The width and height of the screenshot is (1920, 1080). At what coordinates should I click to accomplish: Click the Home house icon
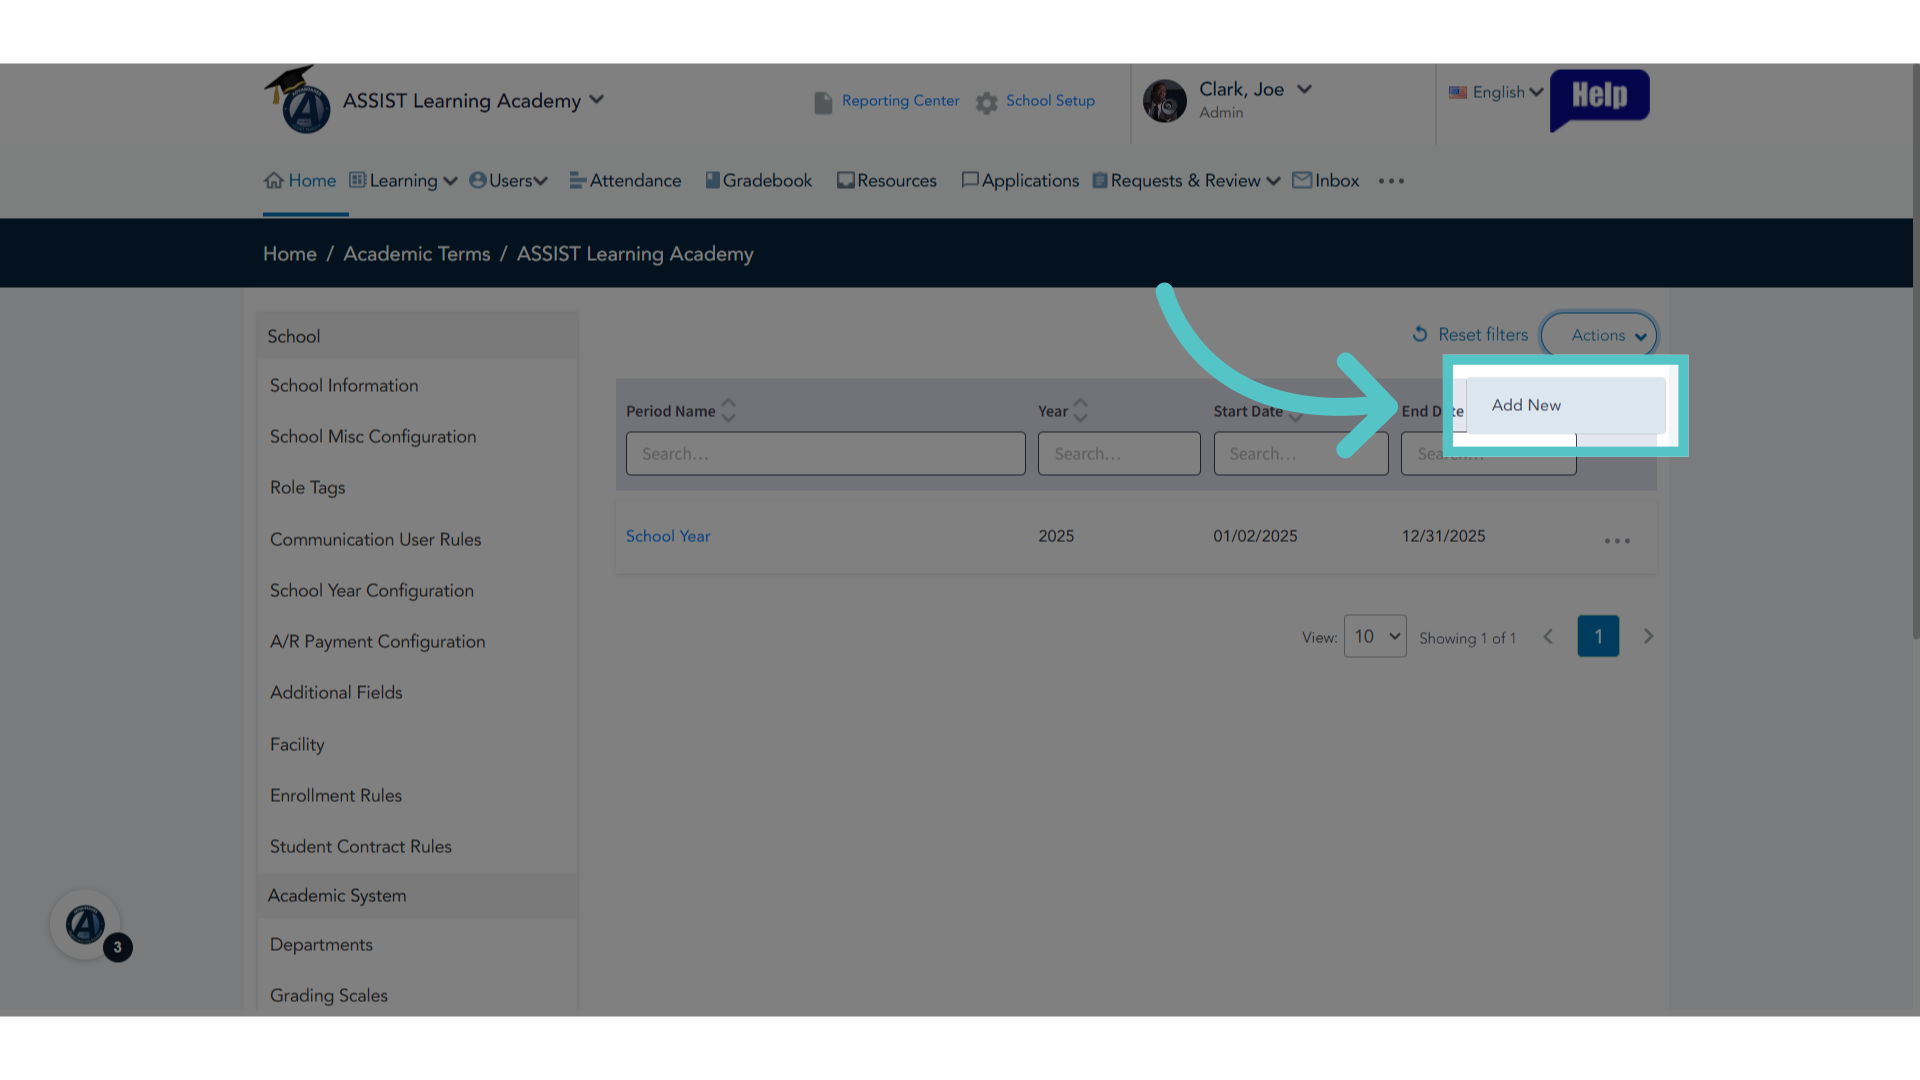pos(274,180)
